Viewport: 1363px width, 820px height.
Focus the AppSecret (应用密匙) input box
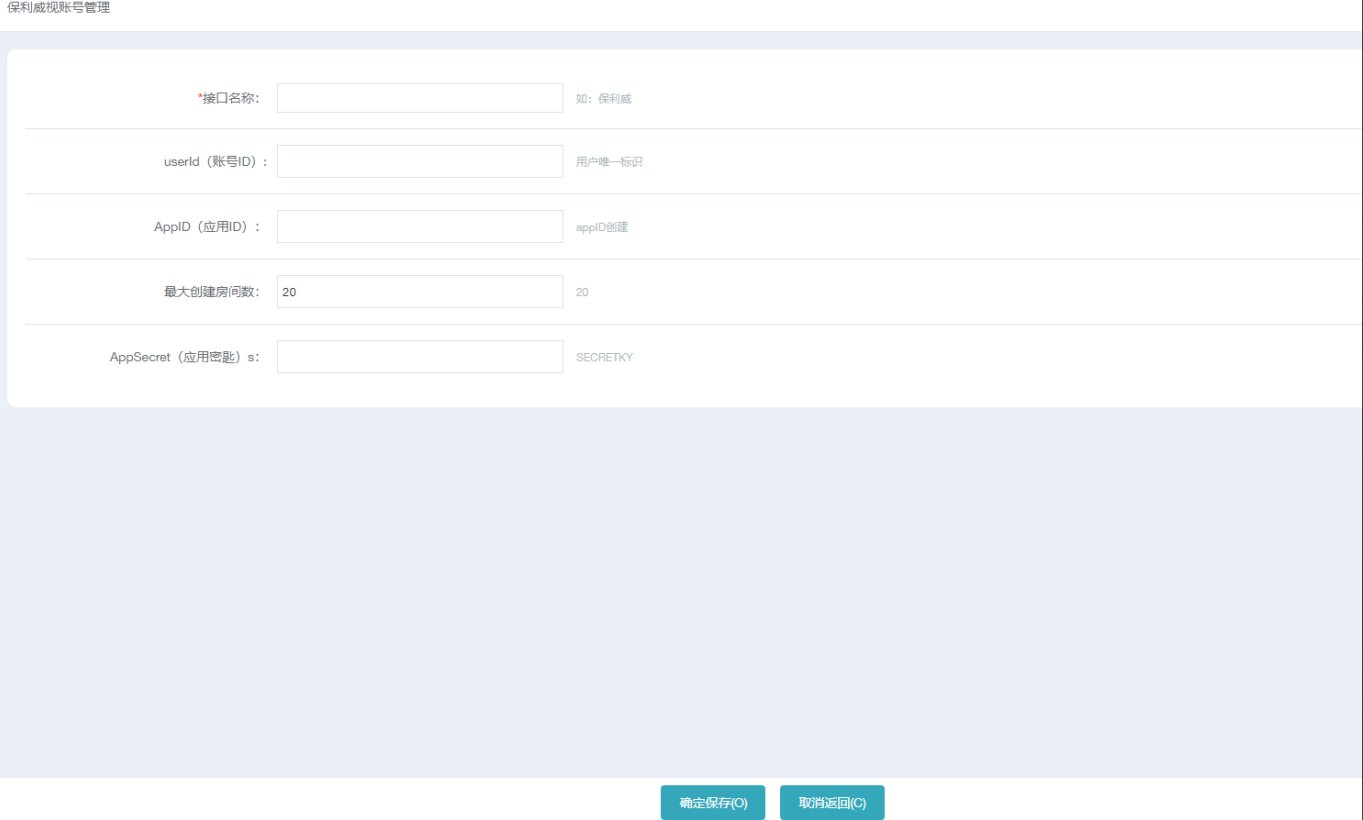(x=420, y=357)
